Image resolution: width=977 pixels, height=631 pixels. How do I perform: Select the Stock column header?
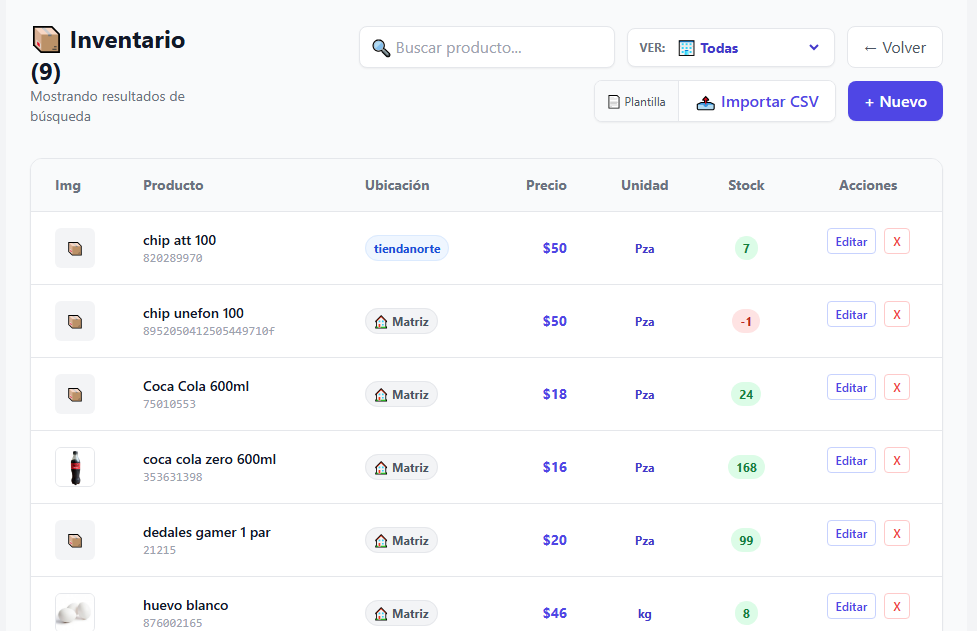(x=746, y=185)
